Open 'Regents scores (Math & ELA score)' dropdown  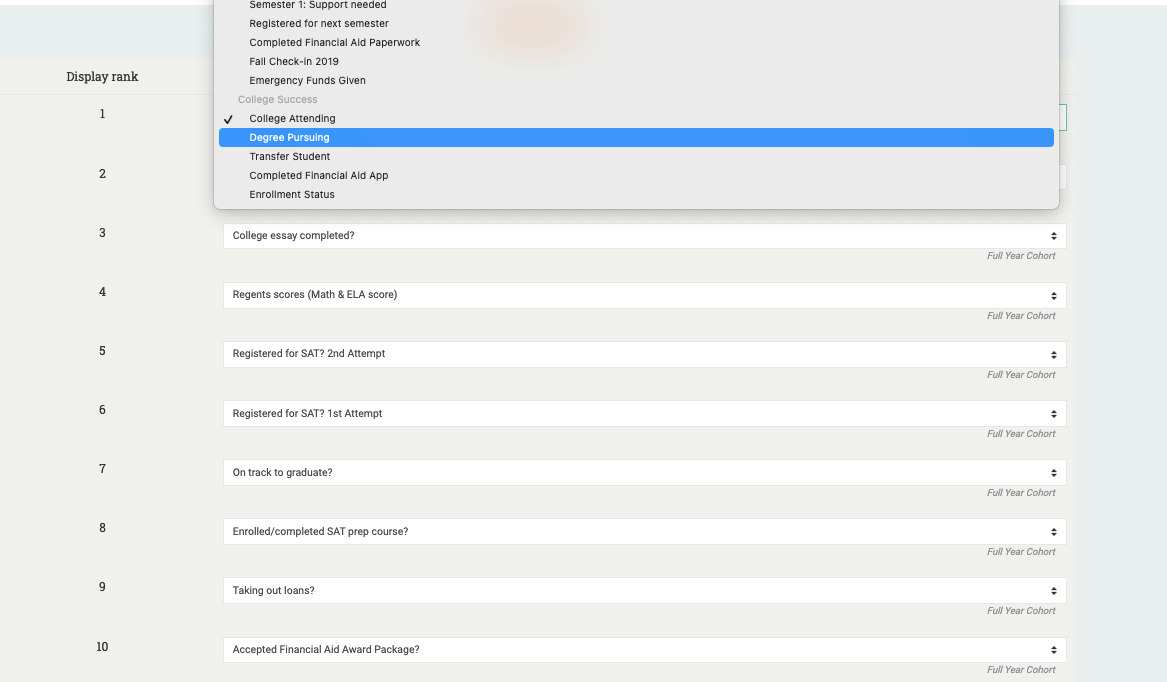coord(644,295)
